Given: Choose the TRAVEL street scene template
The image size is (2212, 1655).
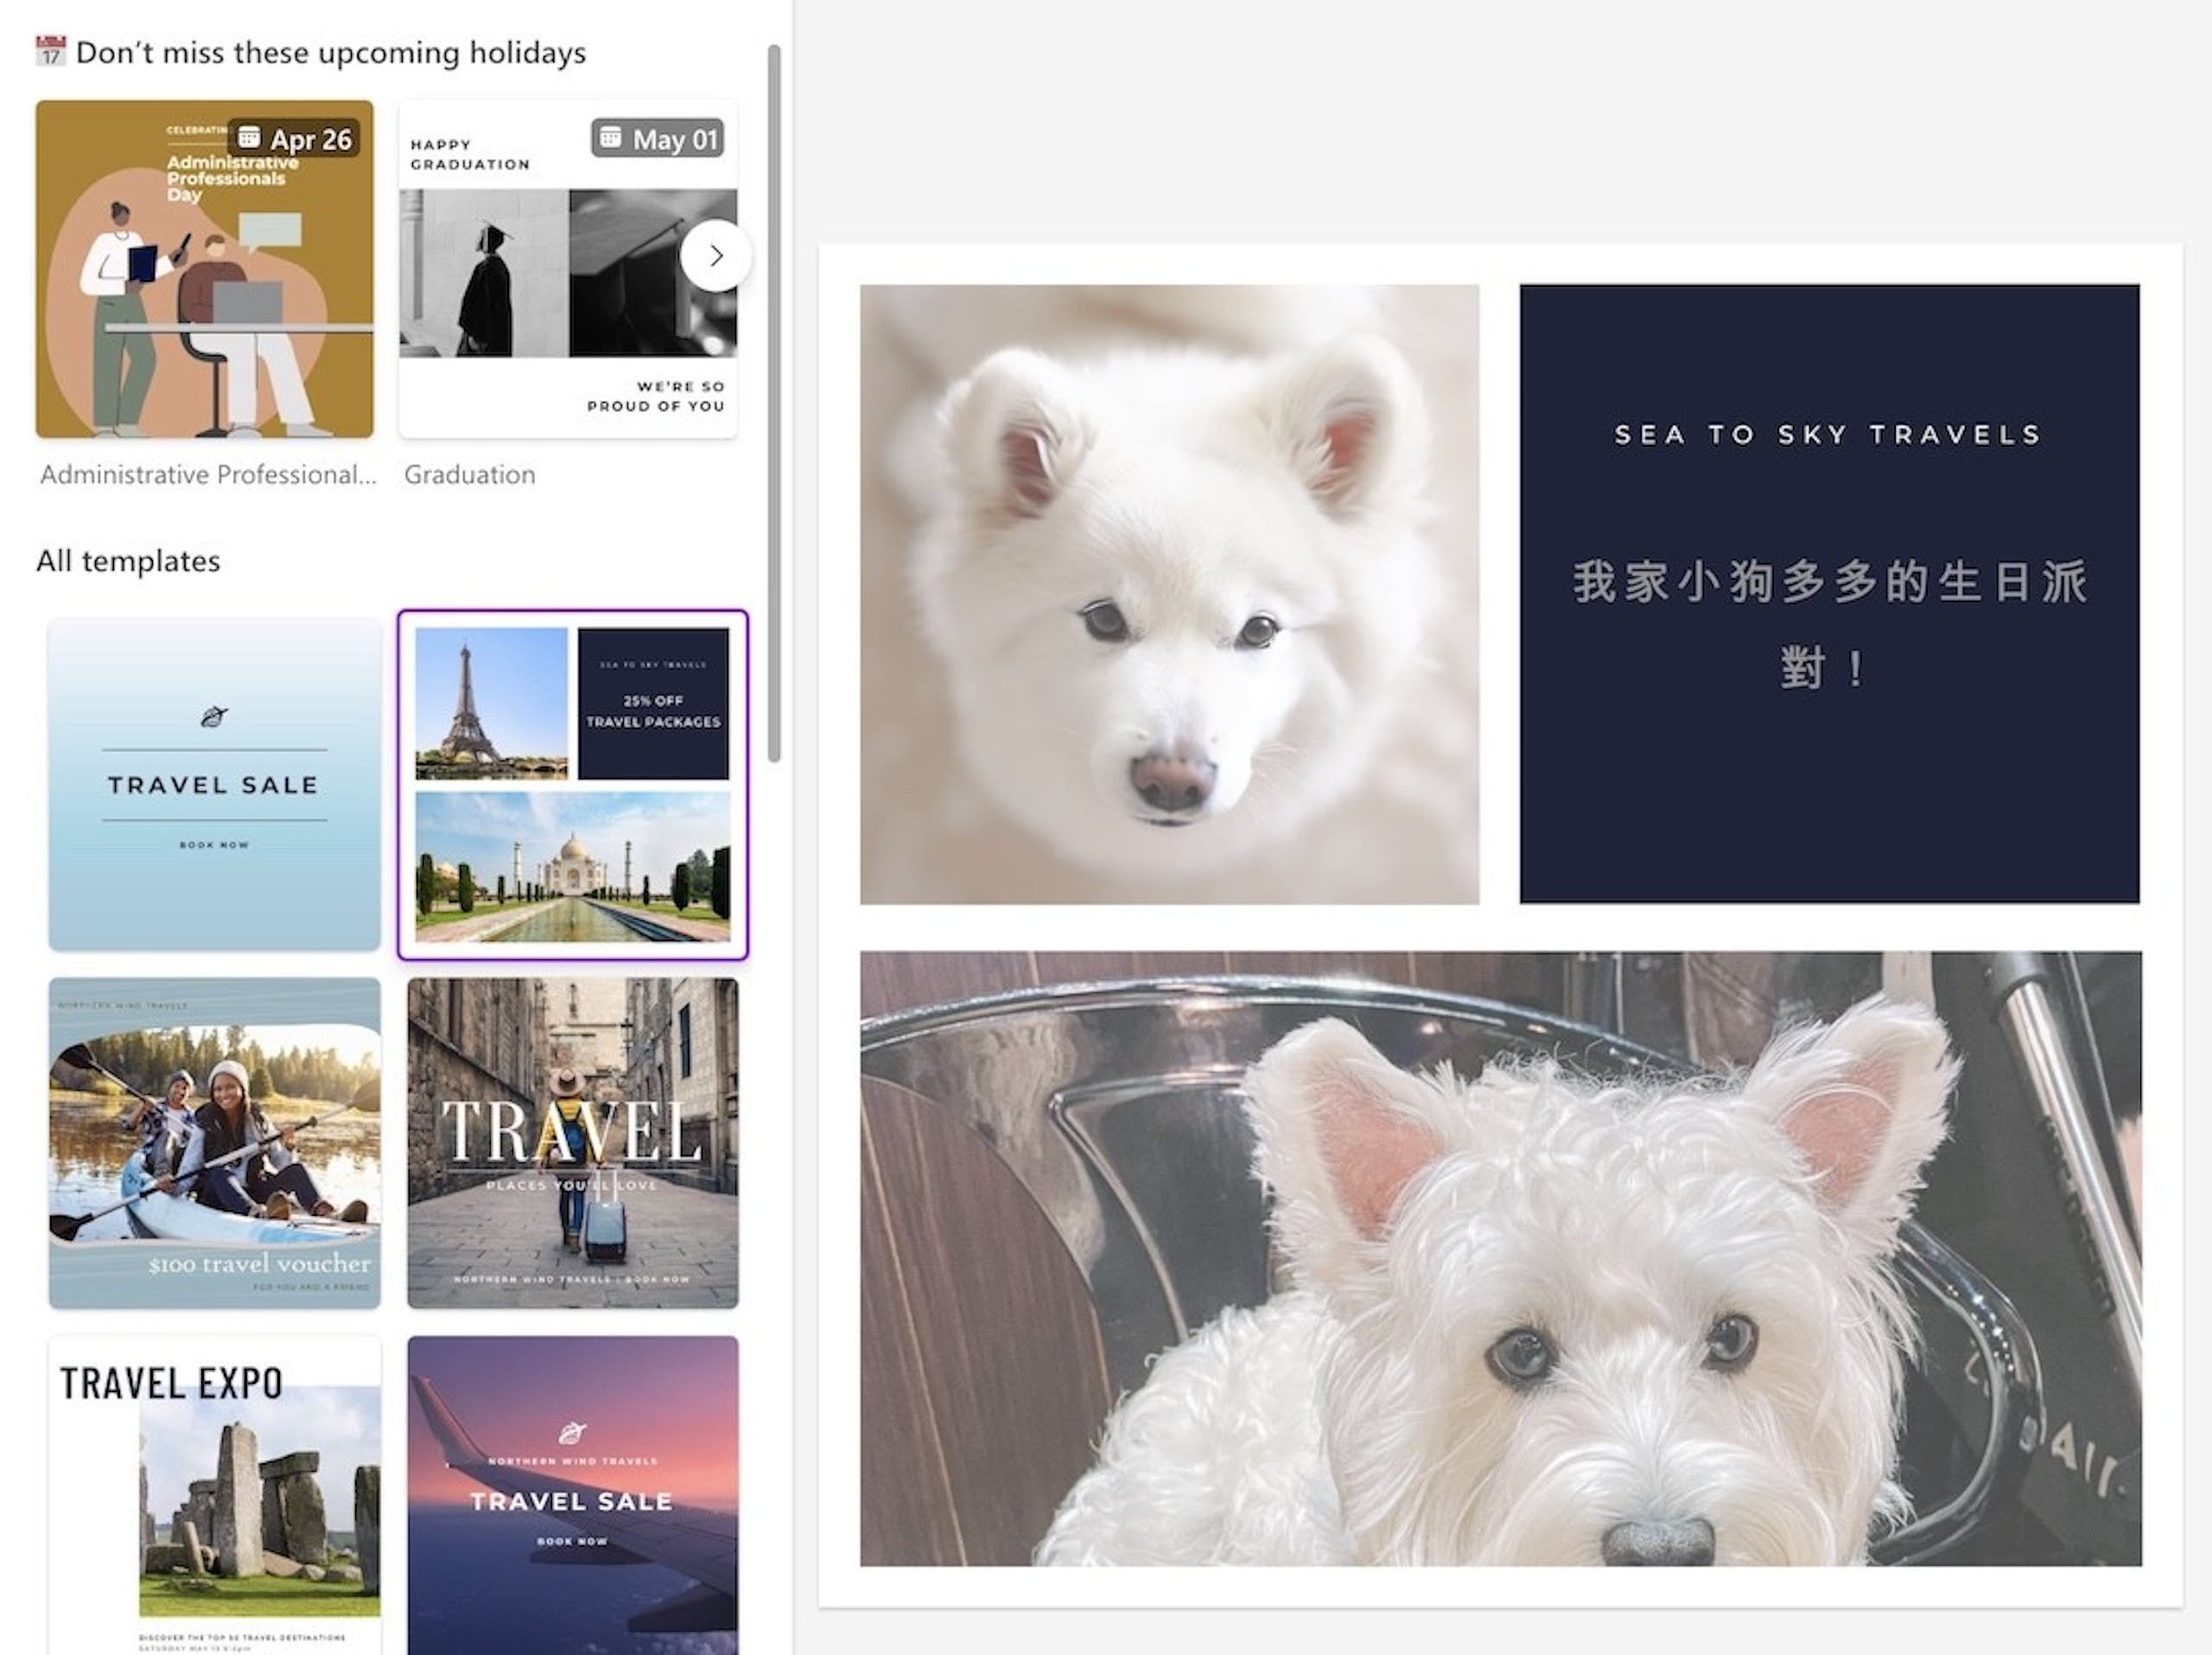Looking at the screenshot, I should click(x=573, y=1142).
